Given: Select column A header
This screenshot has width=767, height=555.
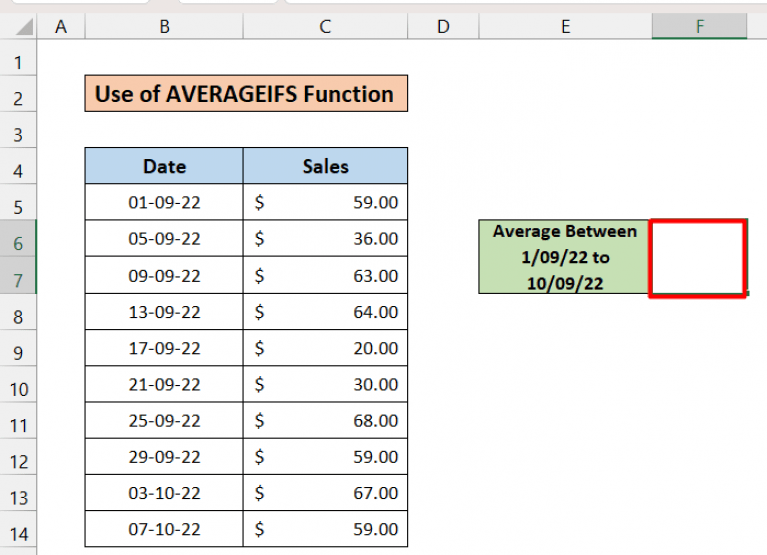Looking at the screenshot, I should tap(61, 26).
